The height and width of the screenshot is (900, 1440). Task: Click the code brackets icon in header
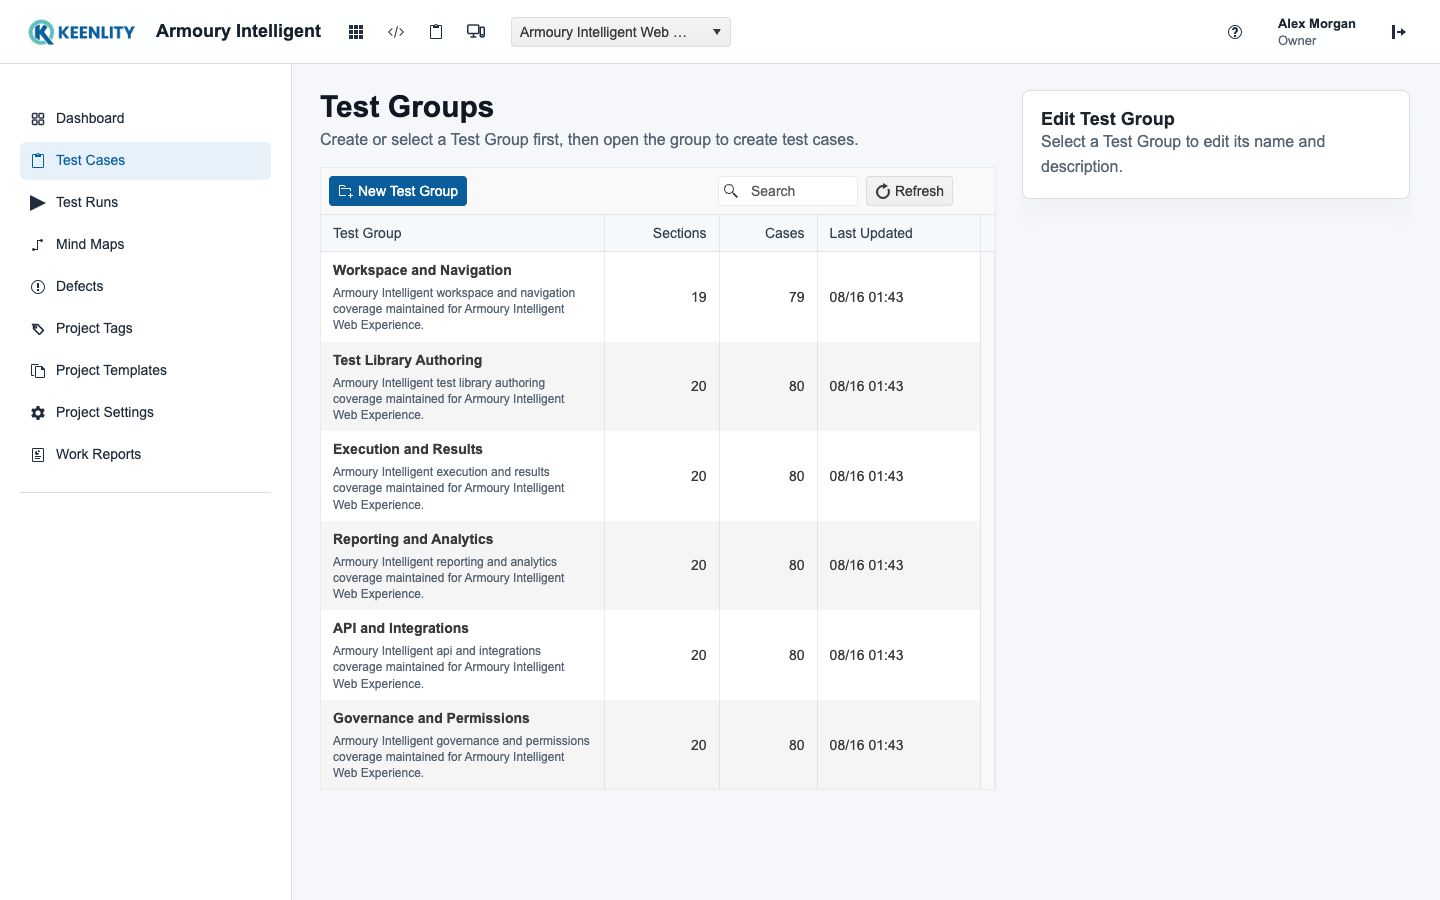pos(396,32)
